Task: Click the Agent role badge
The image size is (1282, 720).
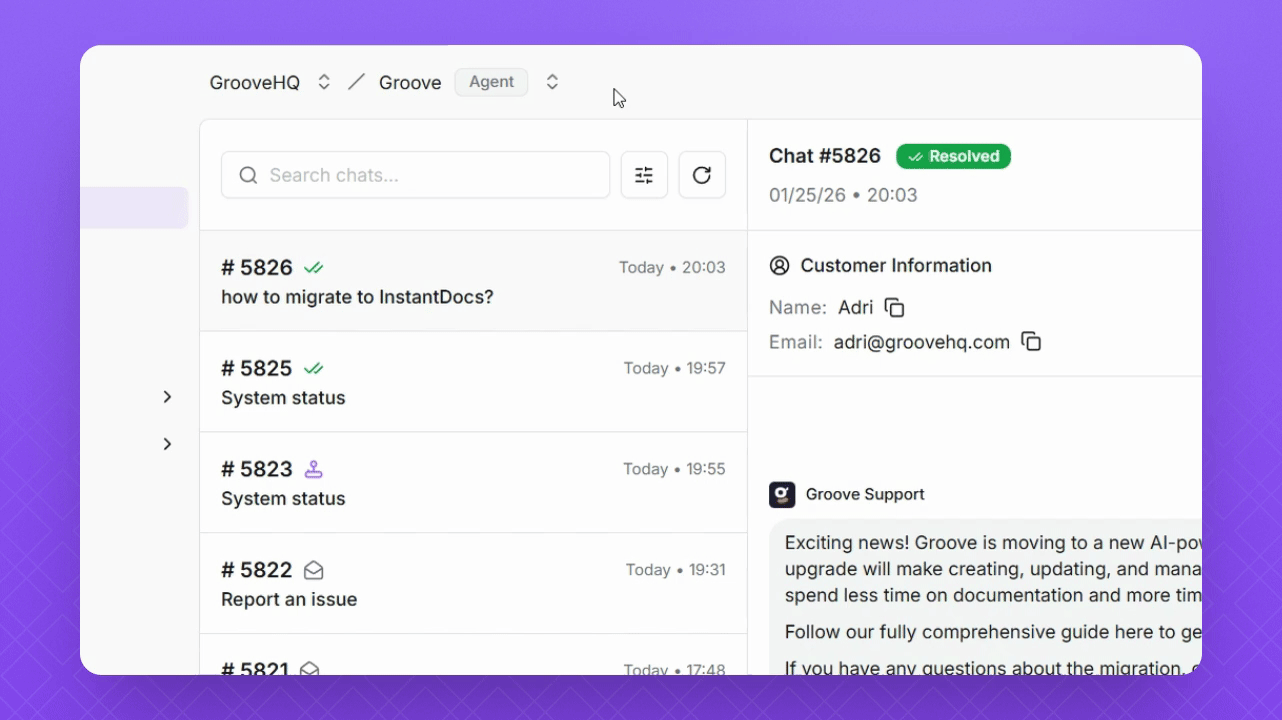Action: click(492, 82)
